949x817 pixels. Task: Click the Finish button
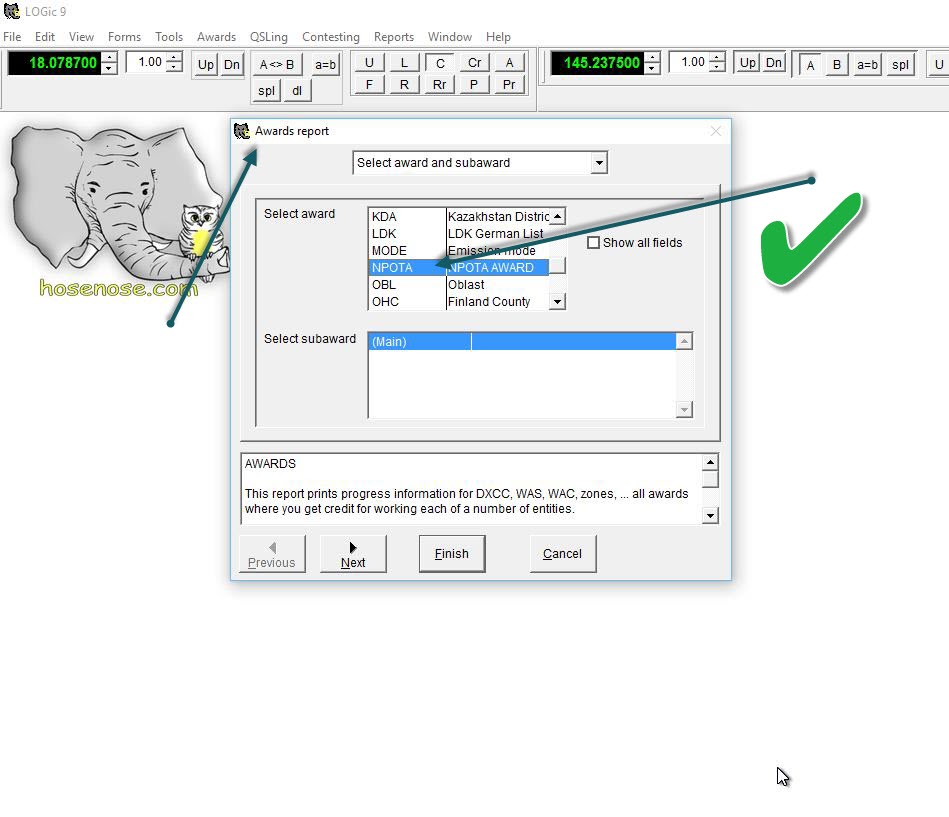(x=452, y=554)
